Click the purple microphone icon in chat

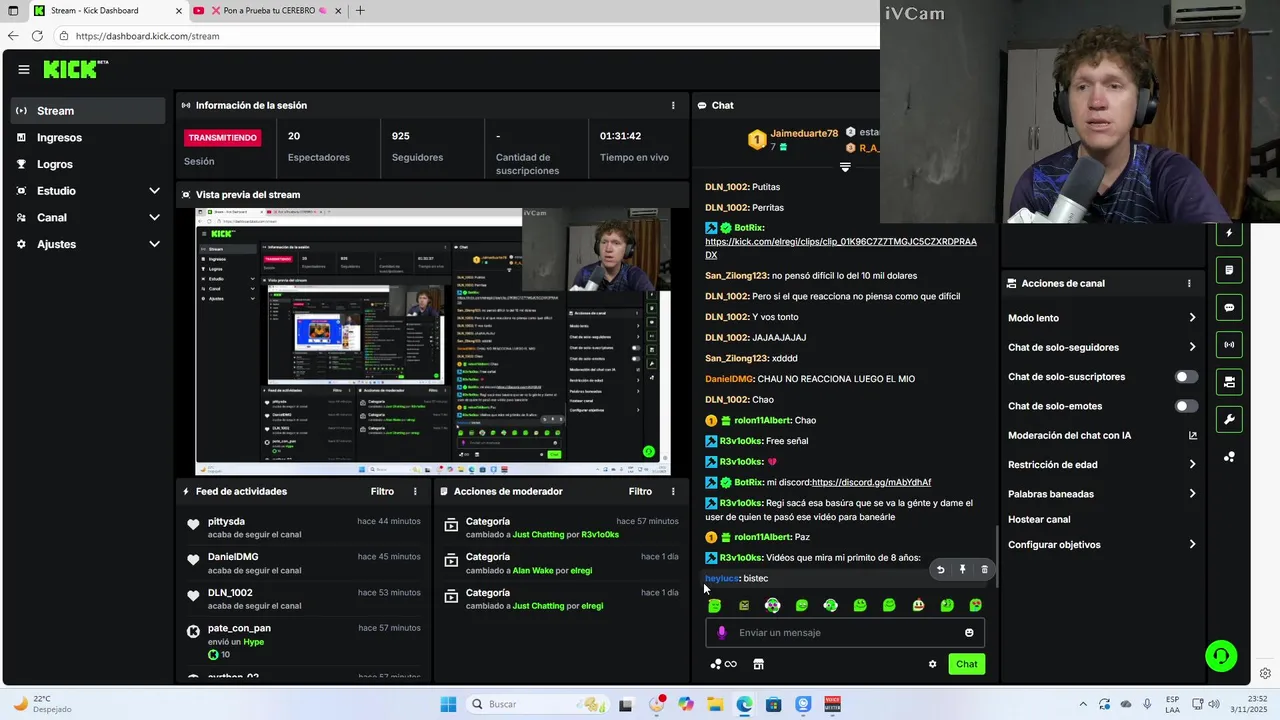tap(721, 632)
